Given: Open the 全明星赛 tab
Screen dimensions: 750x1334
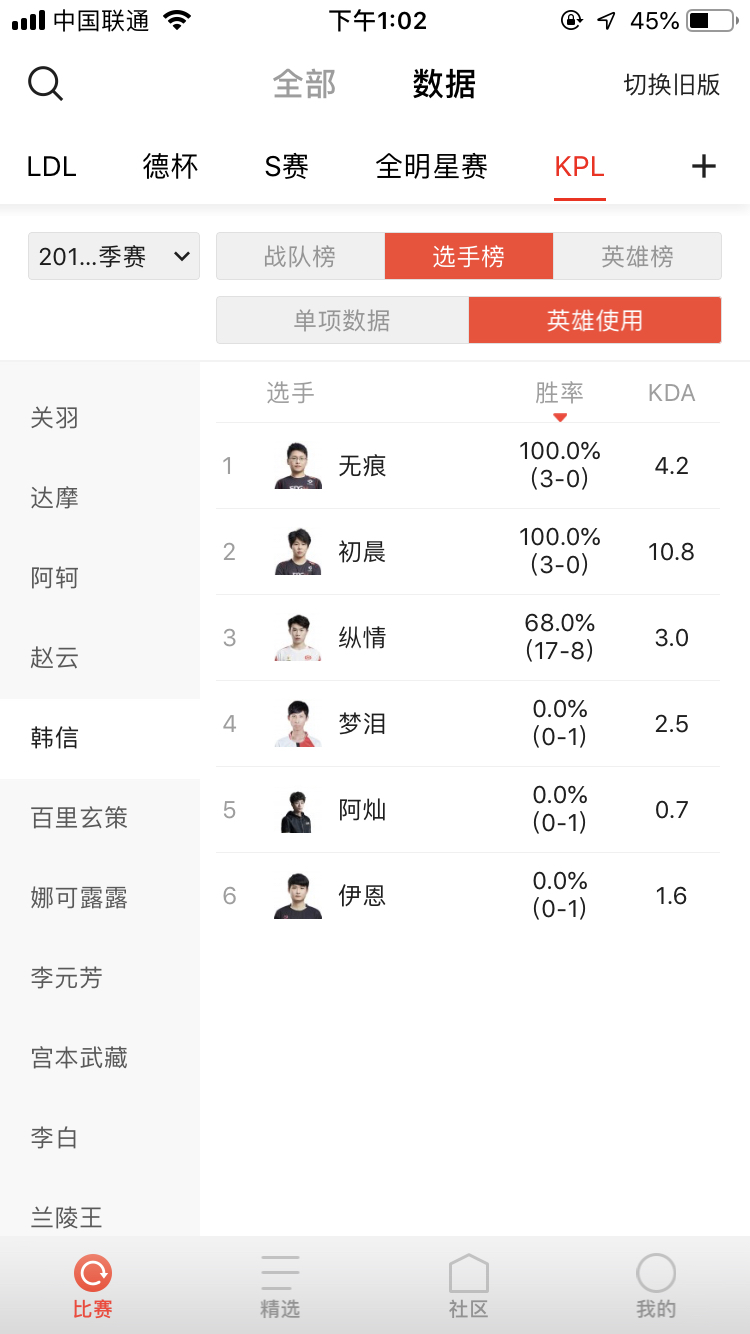Looking at the screenshot, I should coord(431,166).
